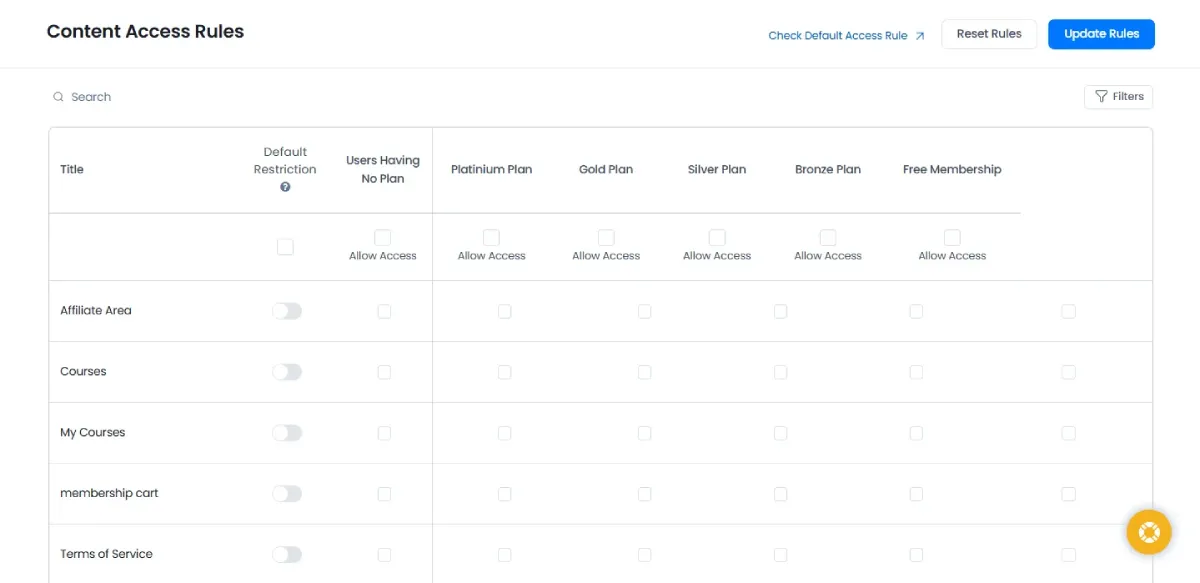Click the search magnifier icon
The width and height of the screenshot is (1200, 583).
tap(59, 97)
